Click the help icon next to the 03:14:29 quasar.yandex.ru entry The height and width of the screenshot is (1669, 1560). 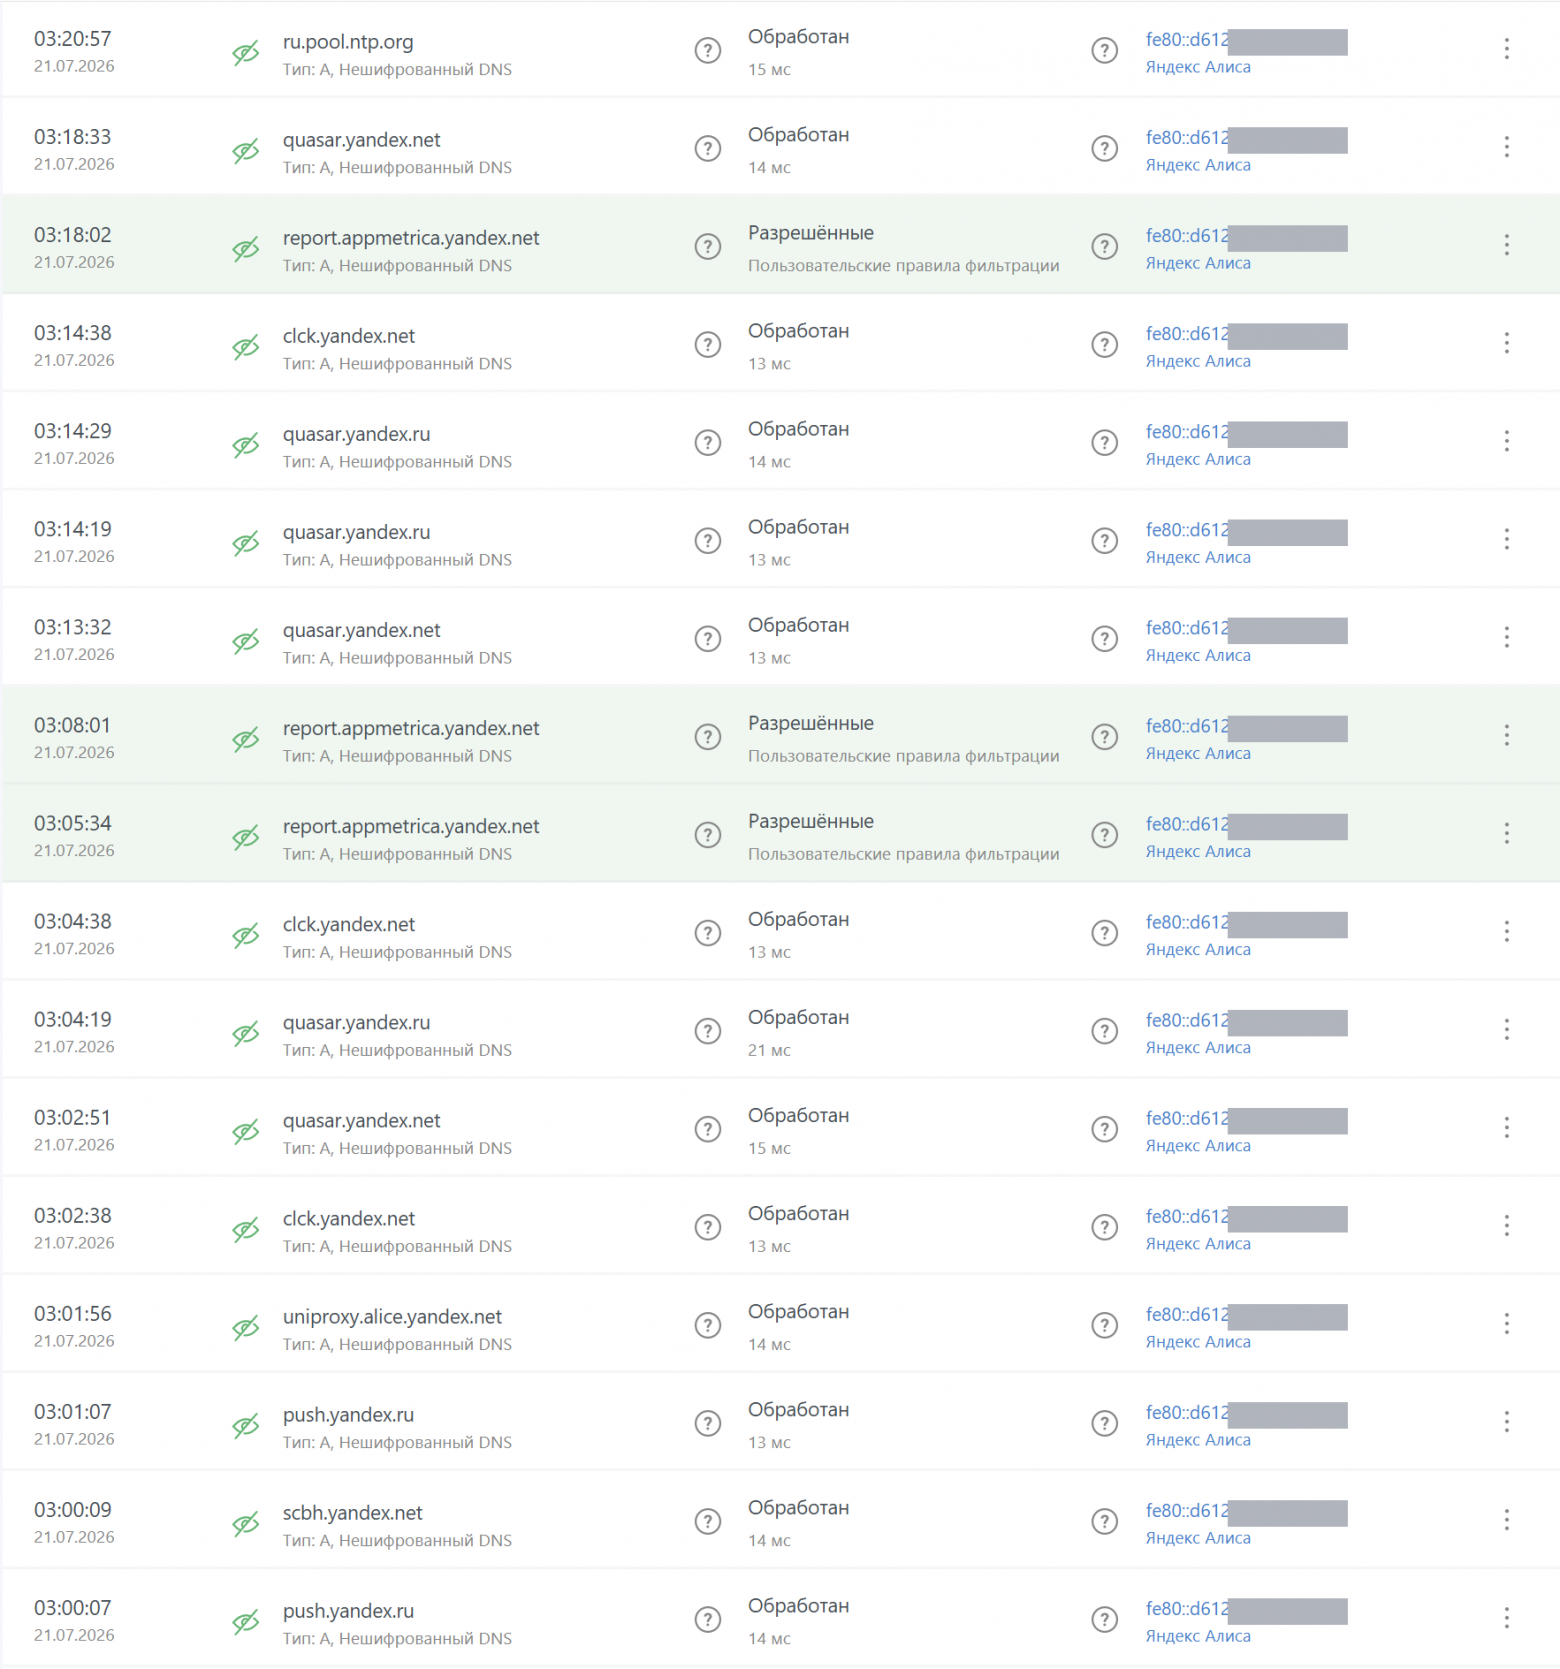tap(707, 442)
